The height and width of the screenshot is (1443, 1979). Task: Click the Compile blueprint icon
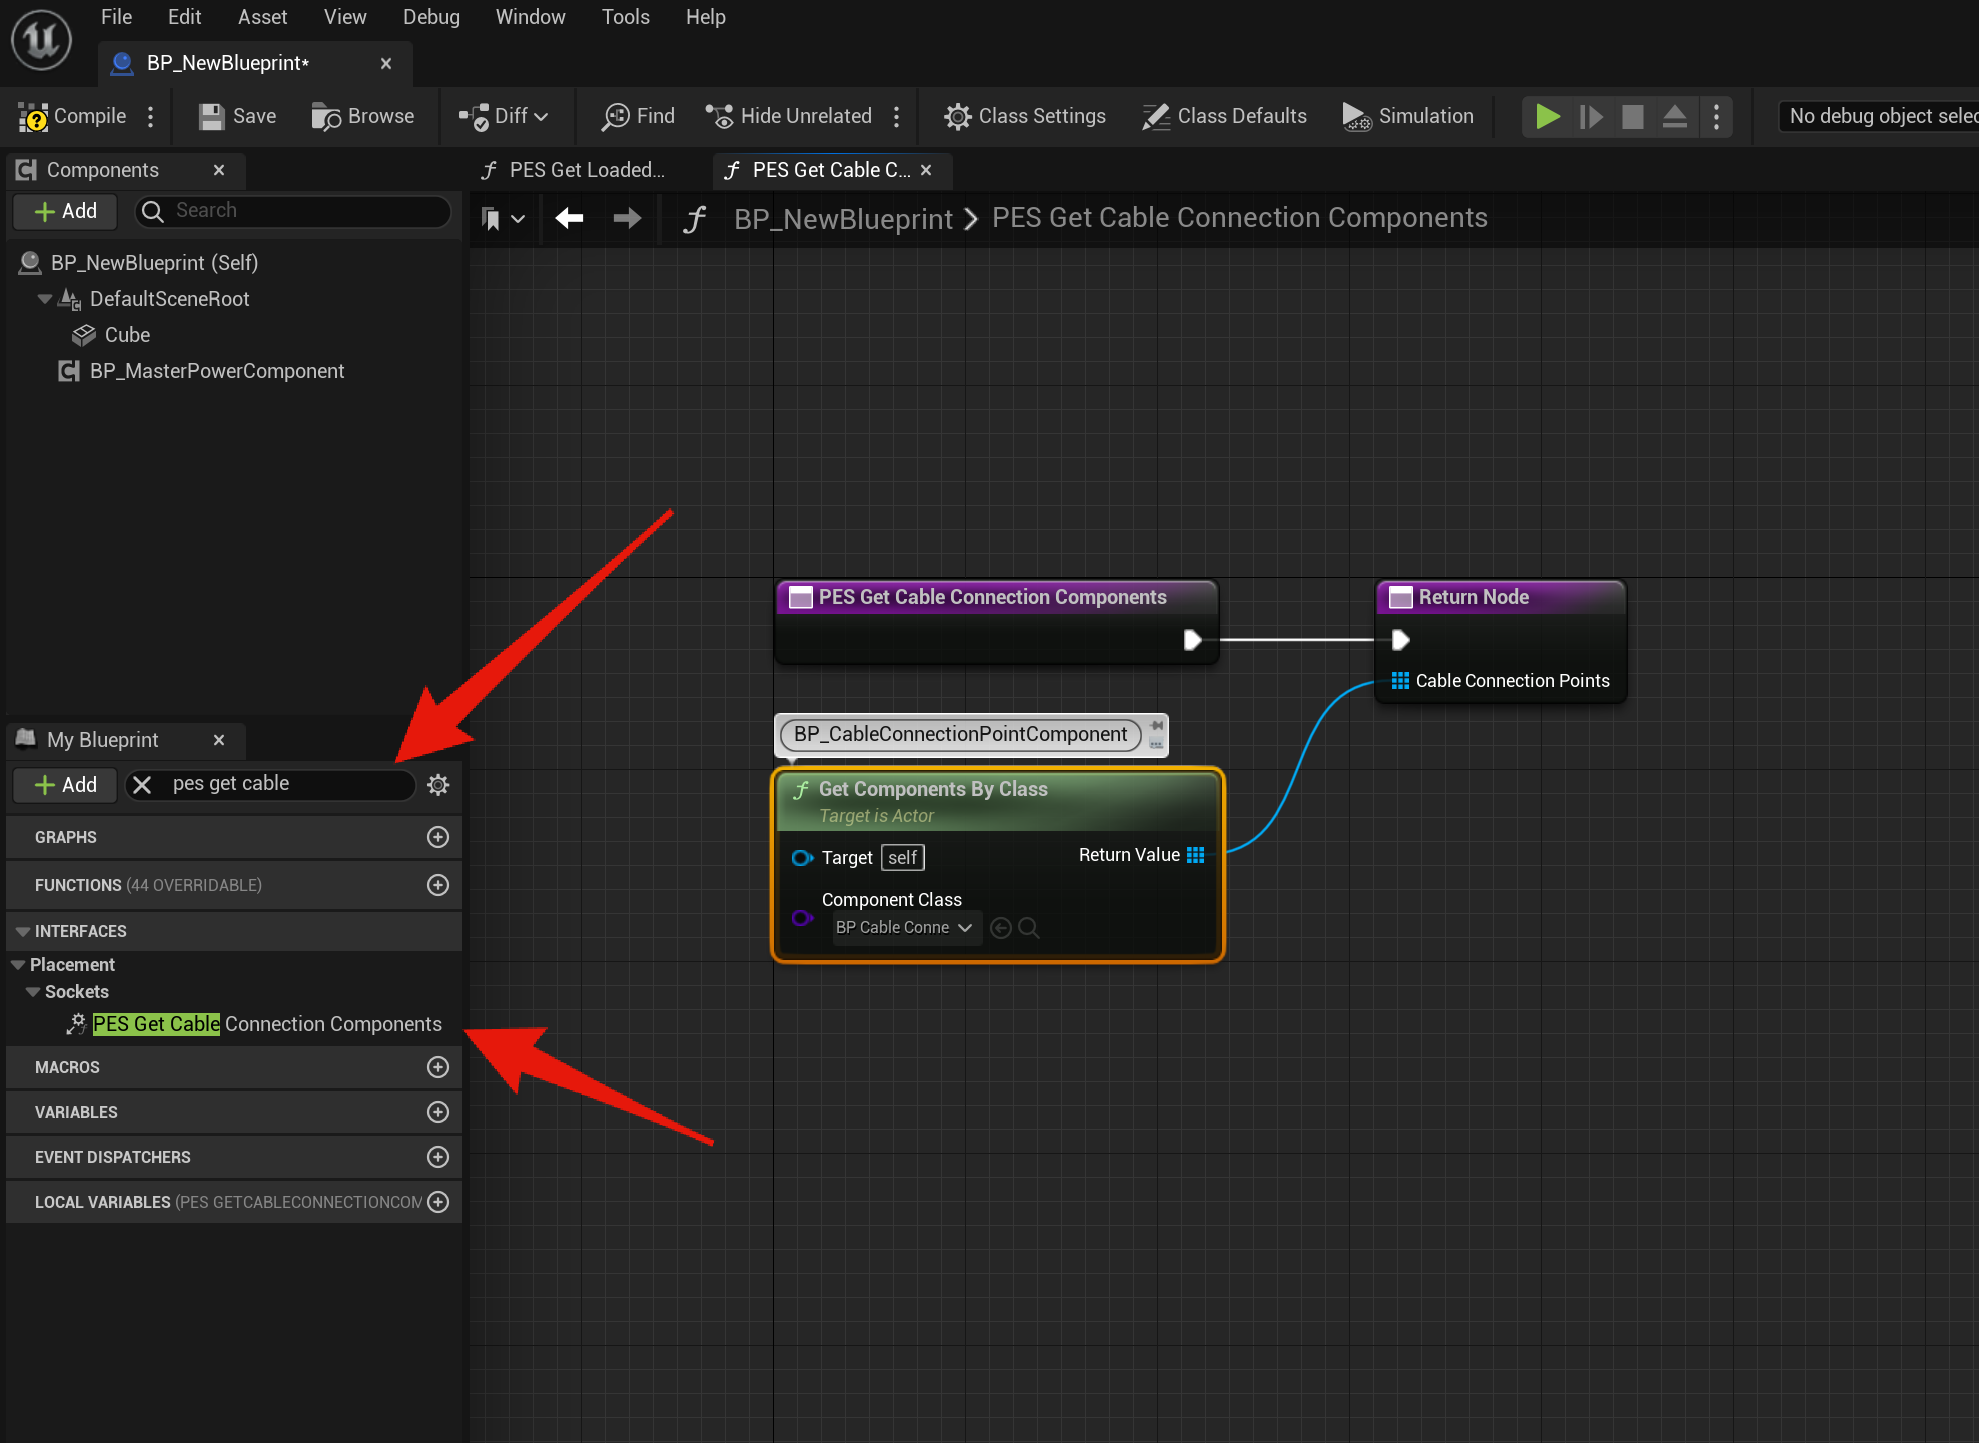(x=34, y=117)
